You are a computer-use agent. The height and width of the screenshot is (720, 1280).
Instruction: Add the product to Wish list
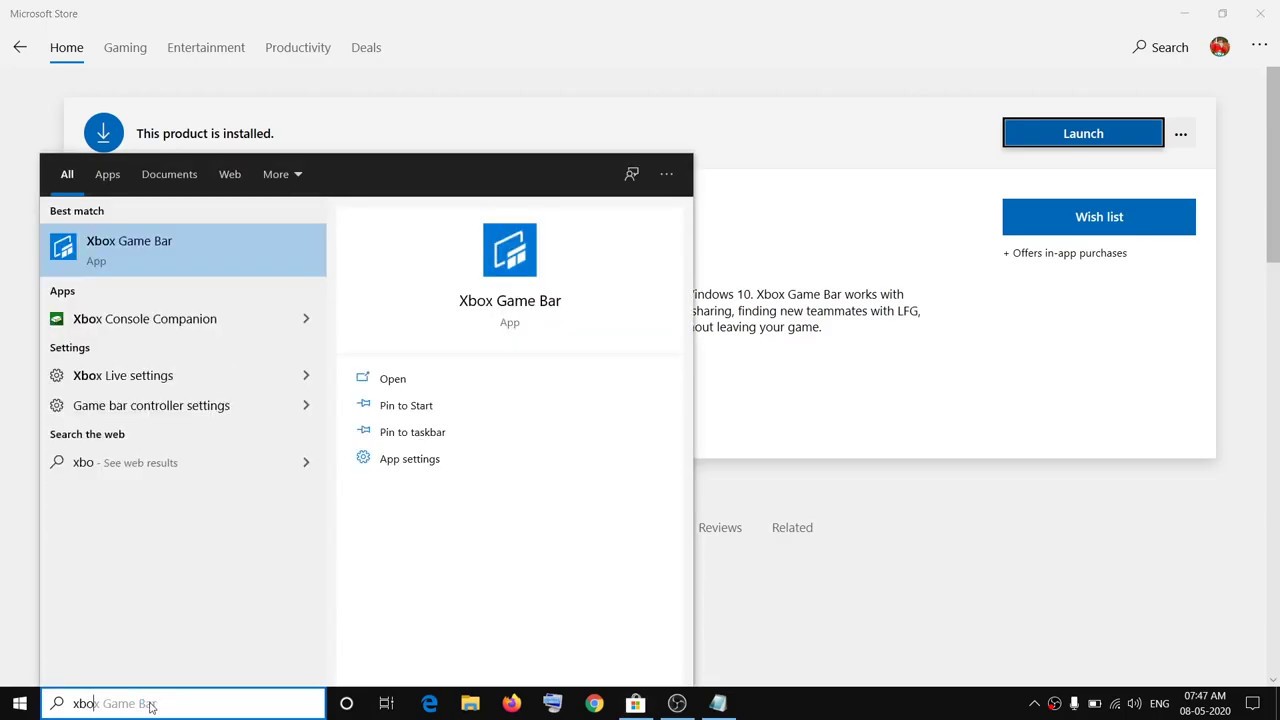(x=1099, y=217)
